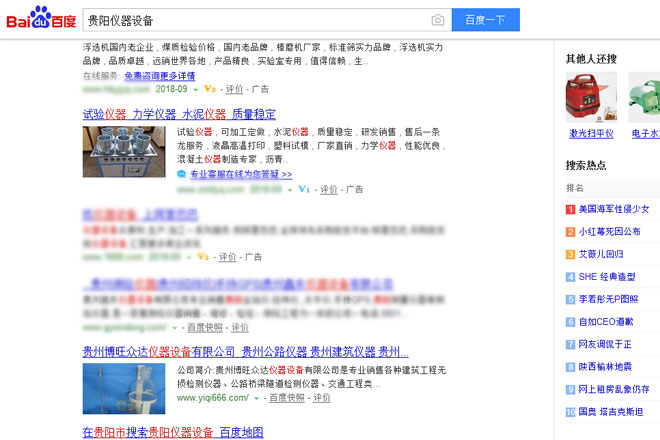Image resolution: width=660 pixels, height=440 pixels.
Task: Open 百度快照 for yiqi666.com result
Action: [x=287, y=397]
